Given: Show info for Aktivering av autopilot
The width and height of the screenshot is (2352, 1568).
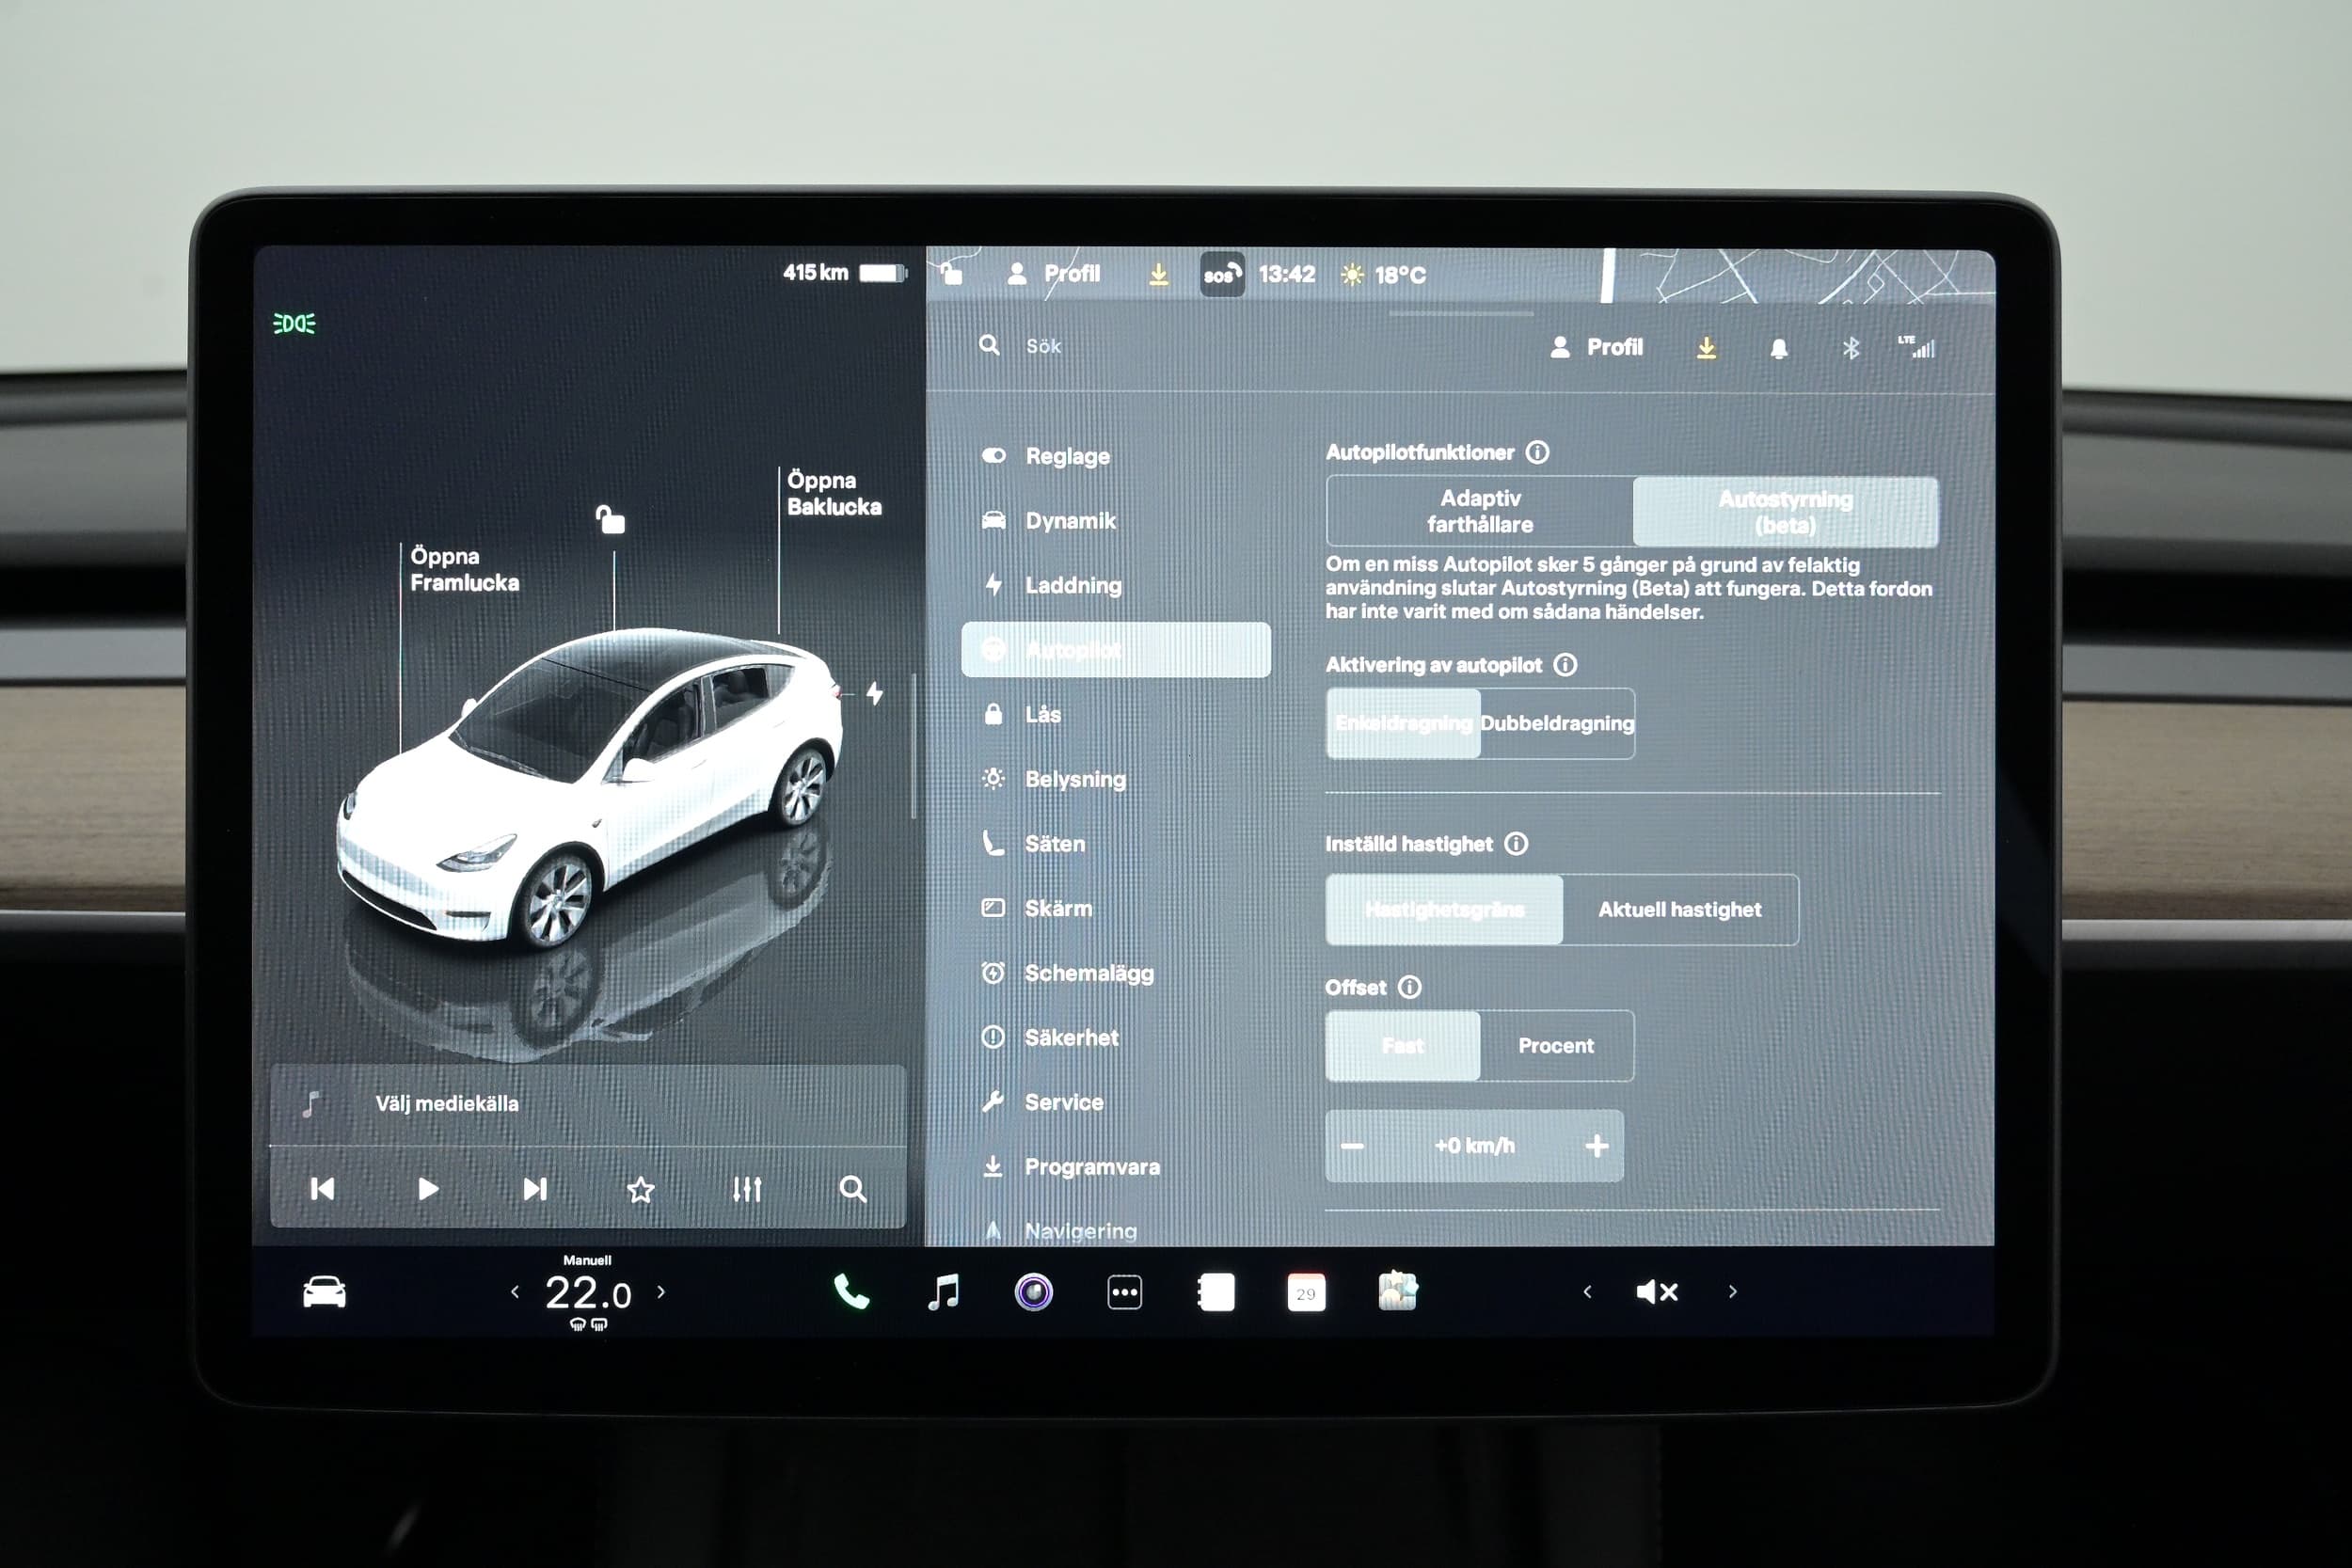Looking at the screenshot, I should point(1565,665).
